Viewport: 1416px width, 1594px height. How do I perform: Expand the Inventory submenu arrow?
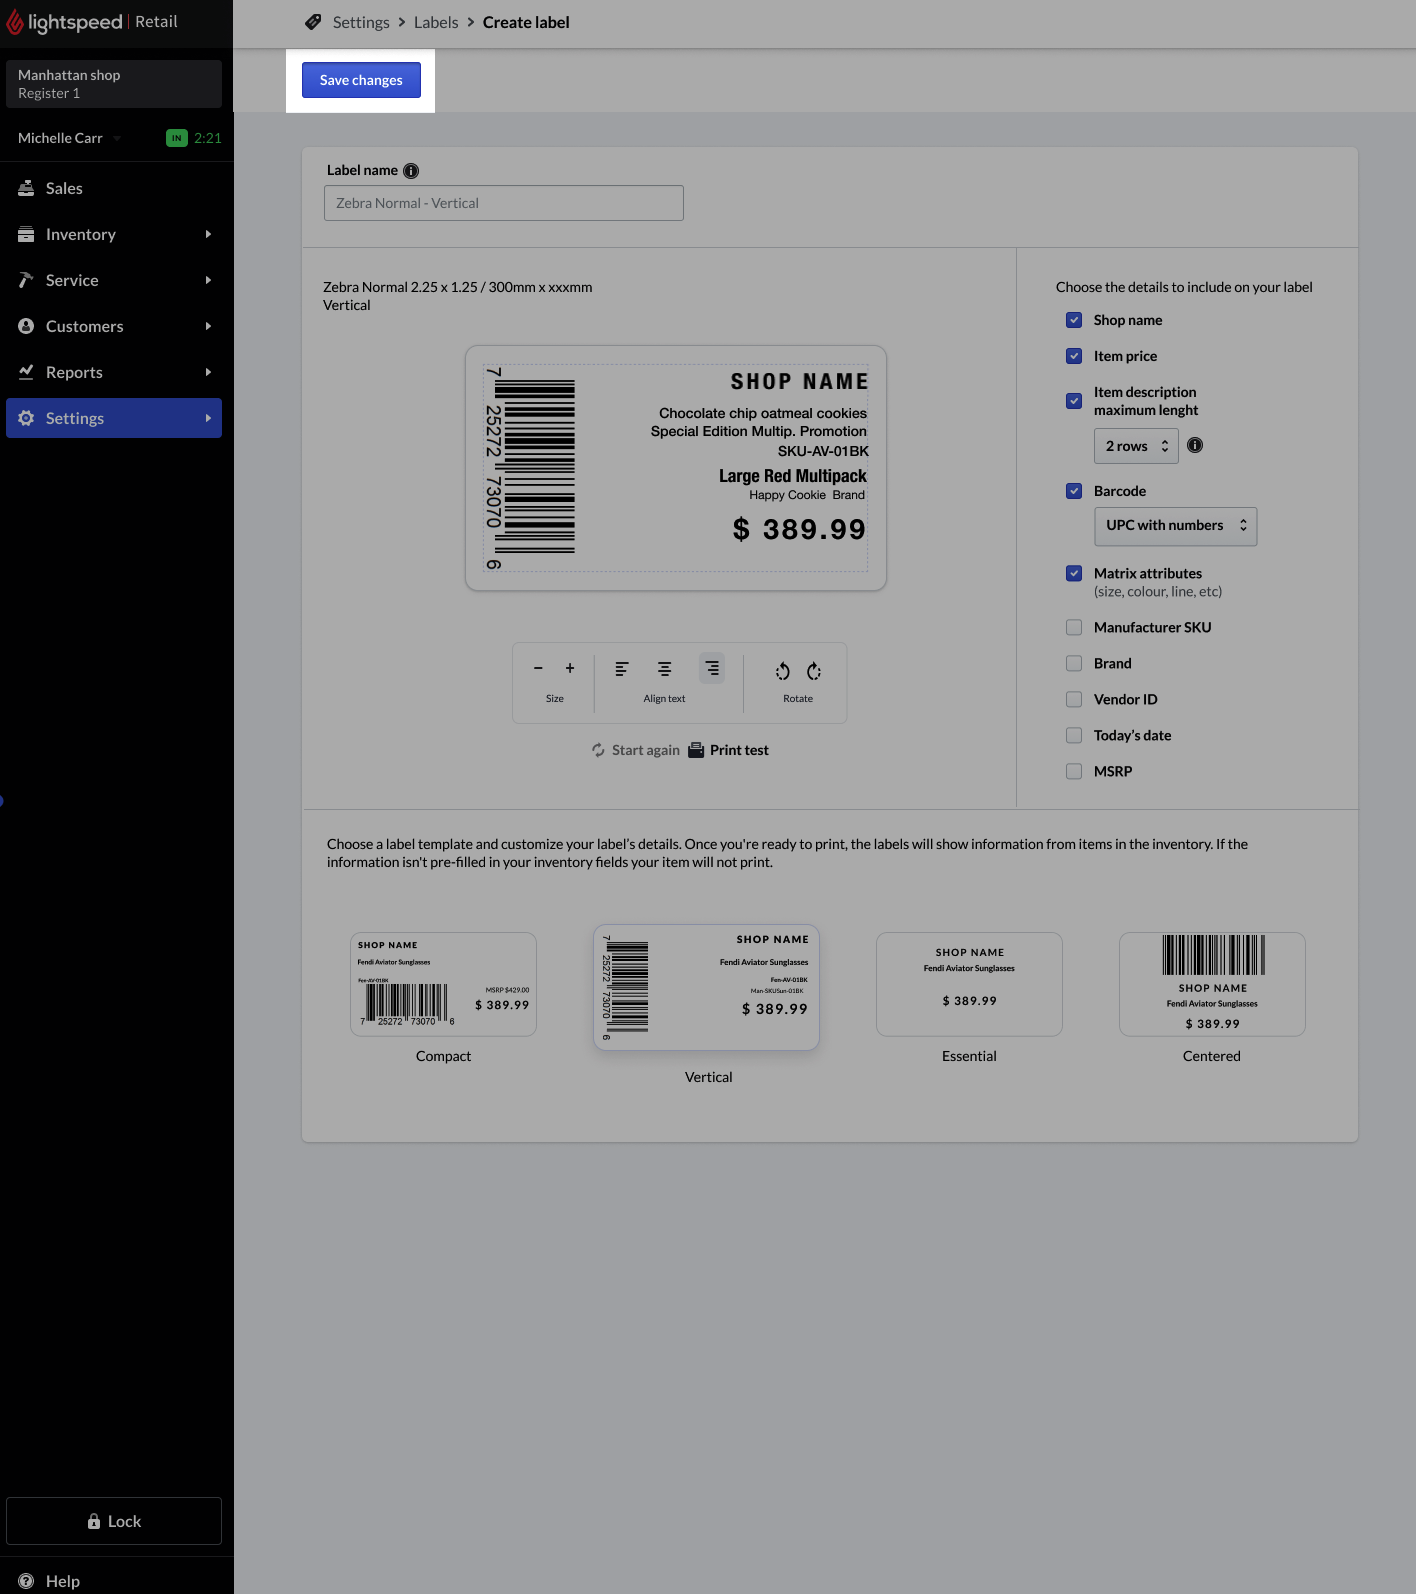click(x=208, y=234)
